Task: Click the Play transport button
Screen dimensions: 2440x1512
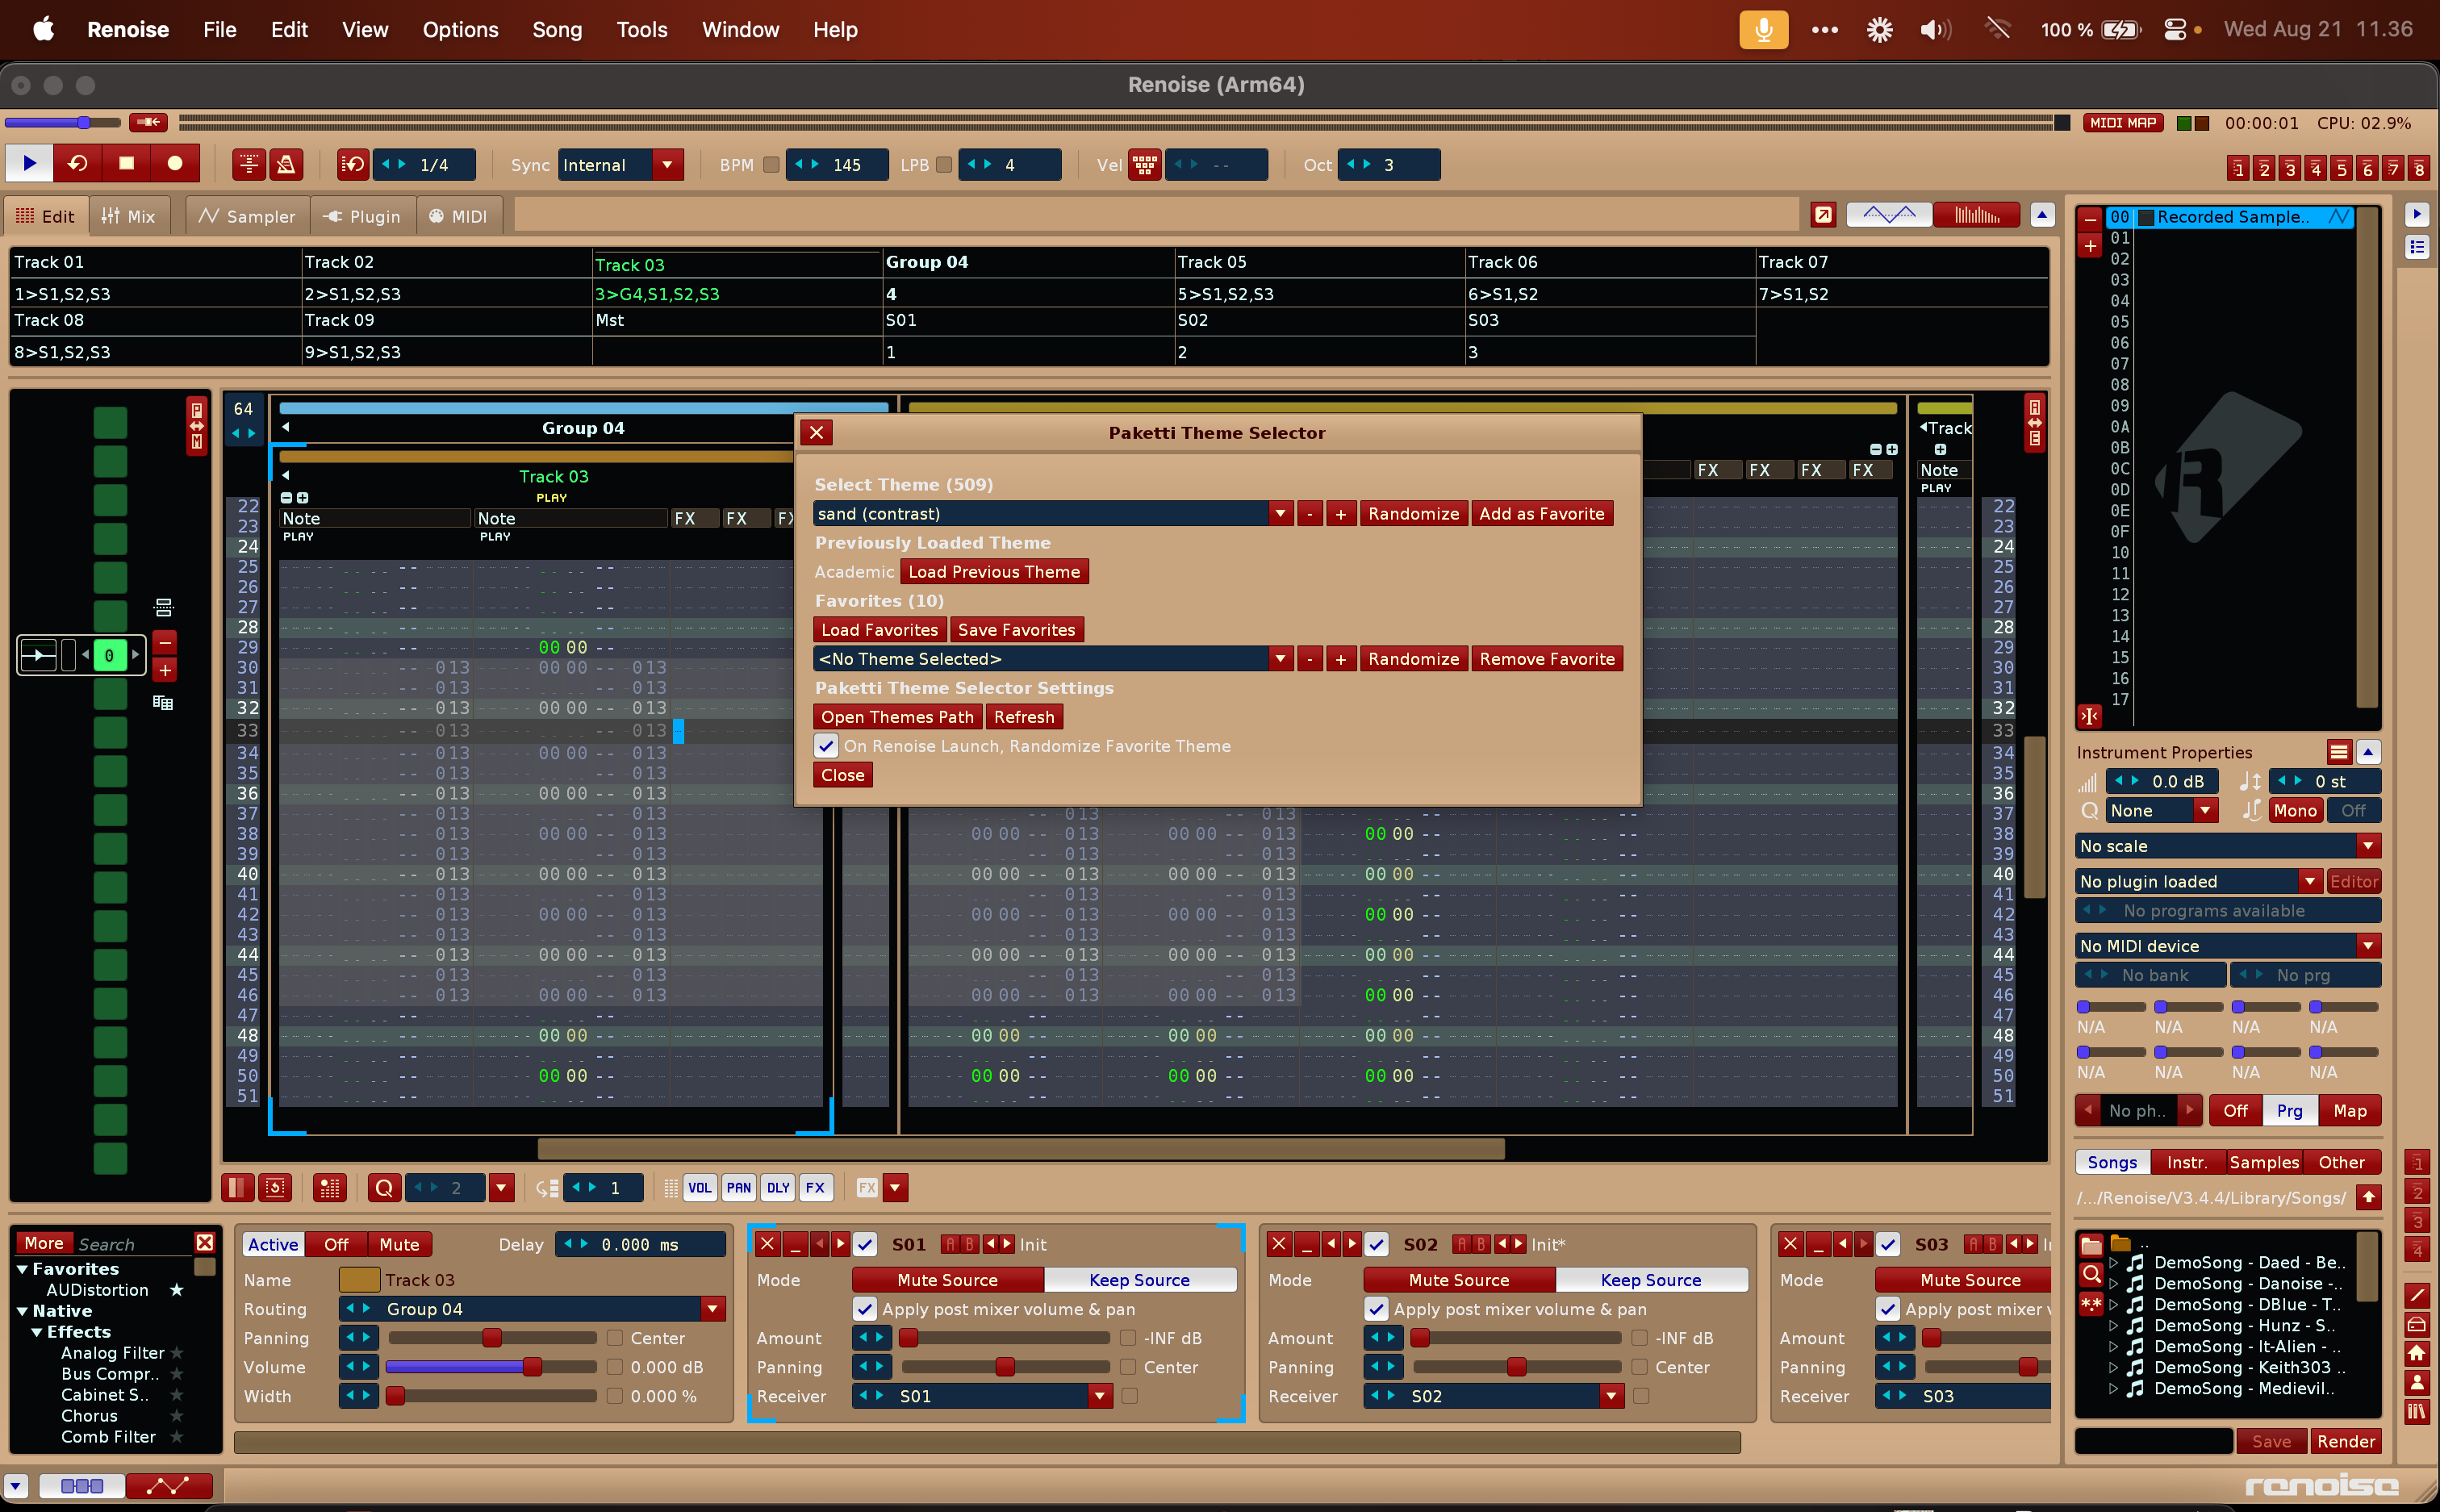Action: (x=29, y=164)
